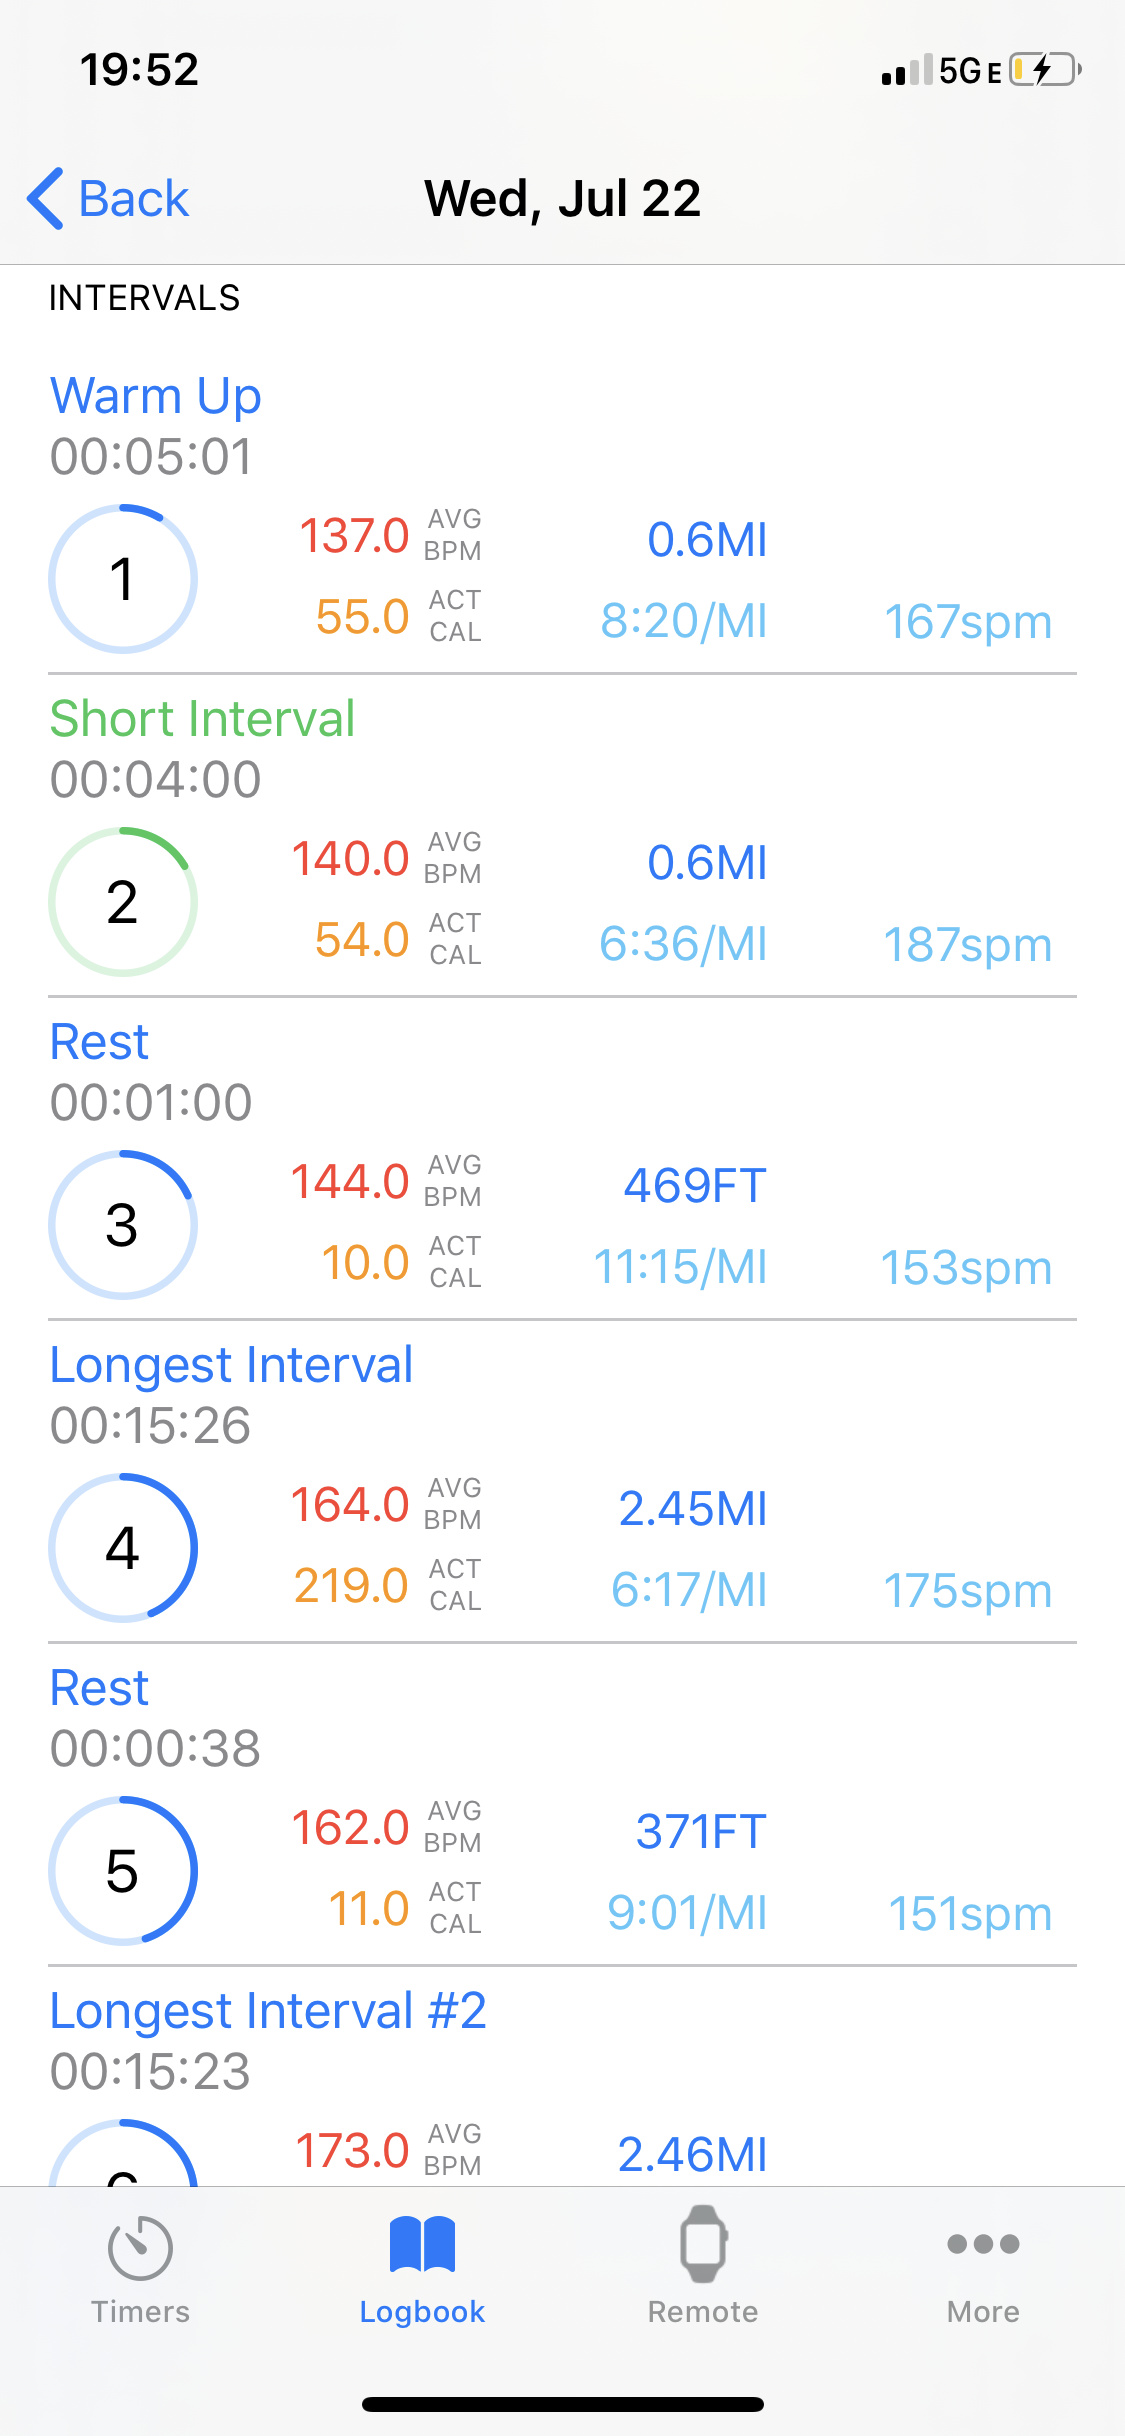Viewport: 1125px width, 2436px height.
Task: Open the More ellipsis icon
Action: pos(983,2244)
